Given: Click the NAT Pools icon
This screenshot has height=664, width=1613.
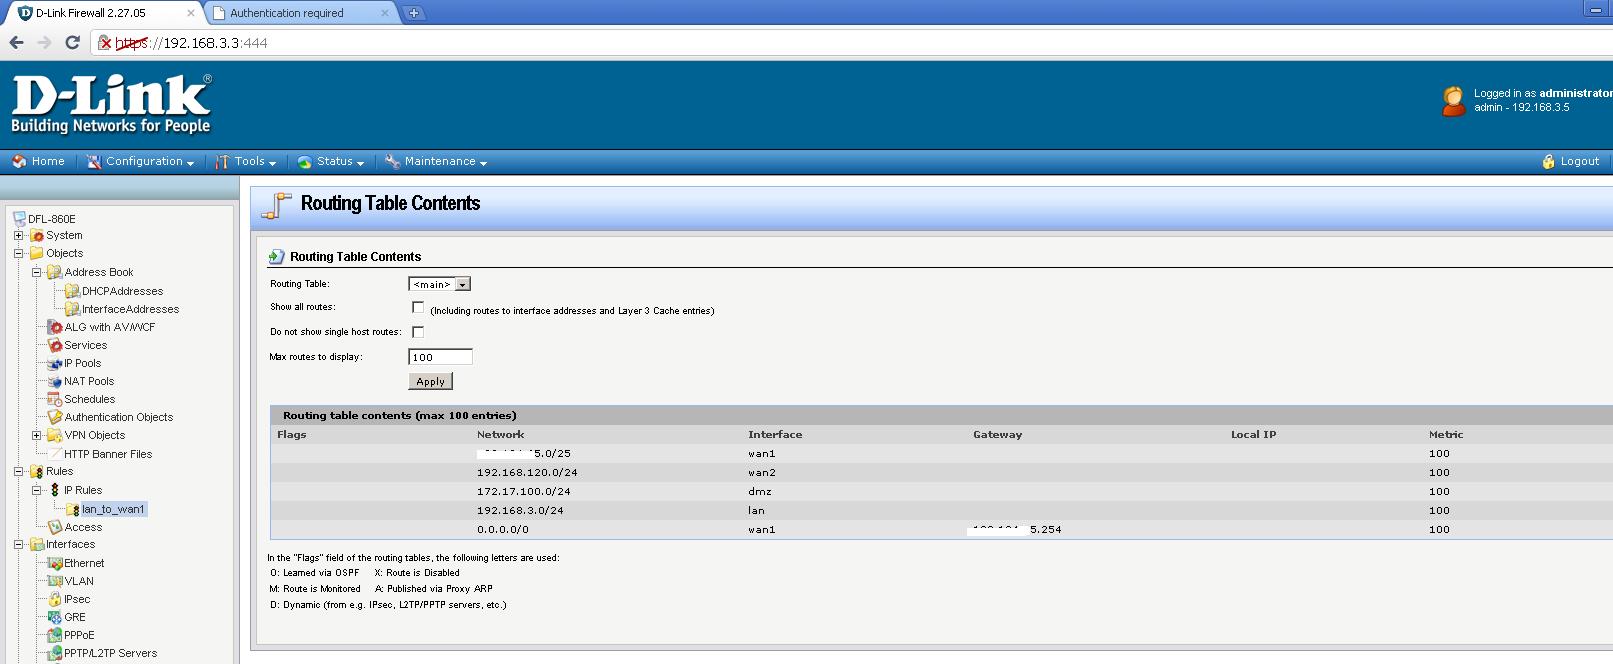Looking at the screenshot, I should [x=55, y=381].
